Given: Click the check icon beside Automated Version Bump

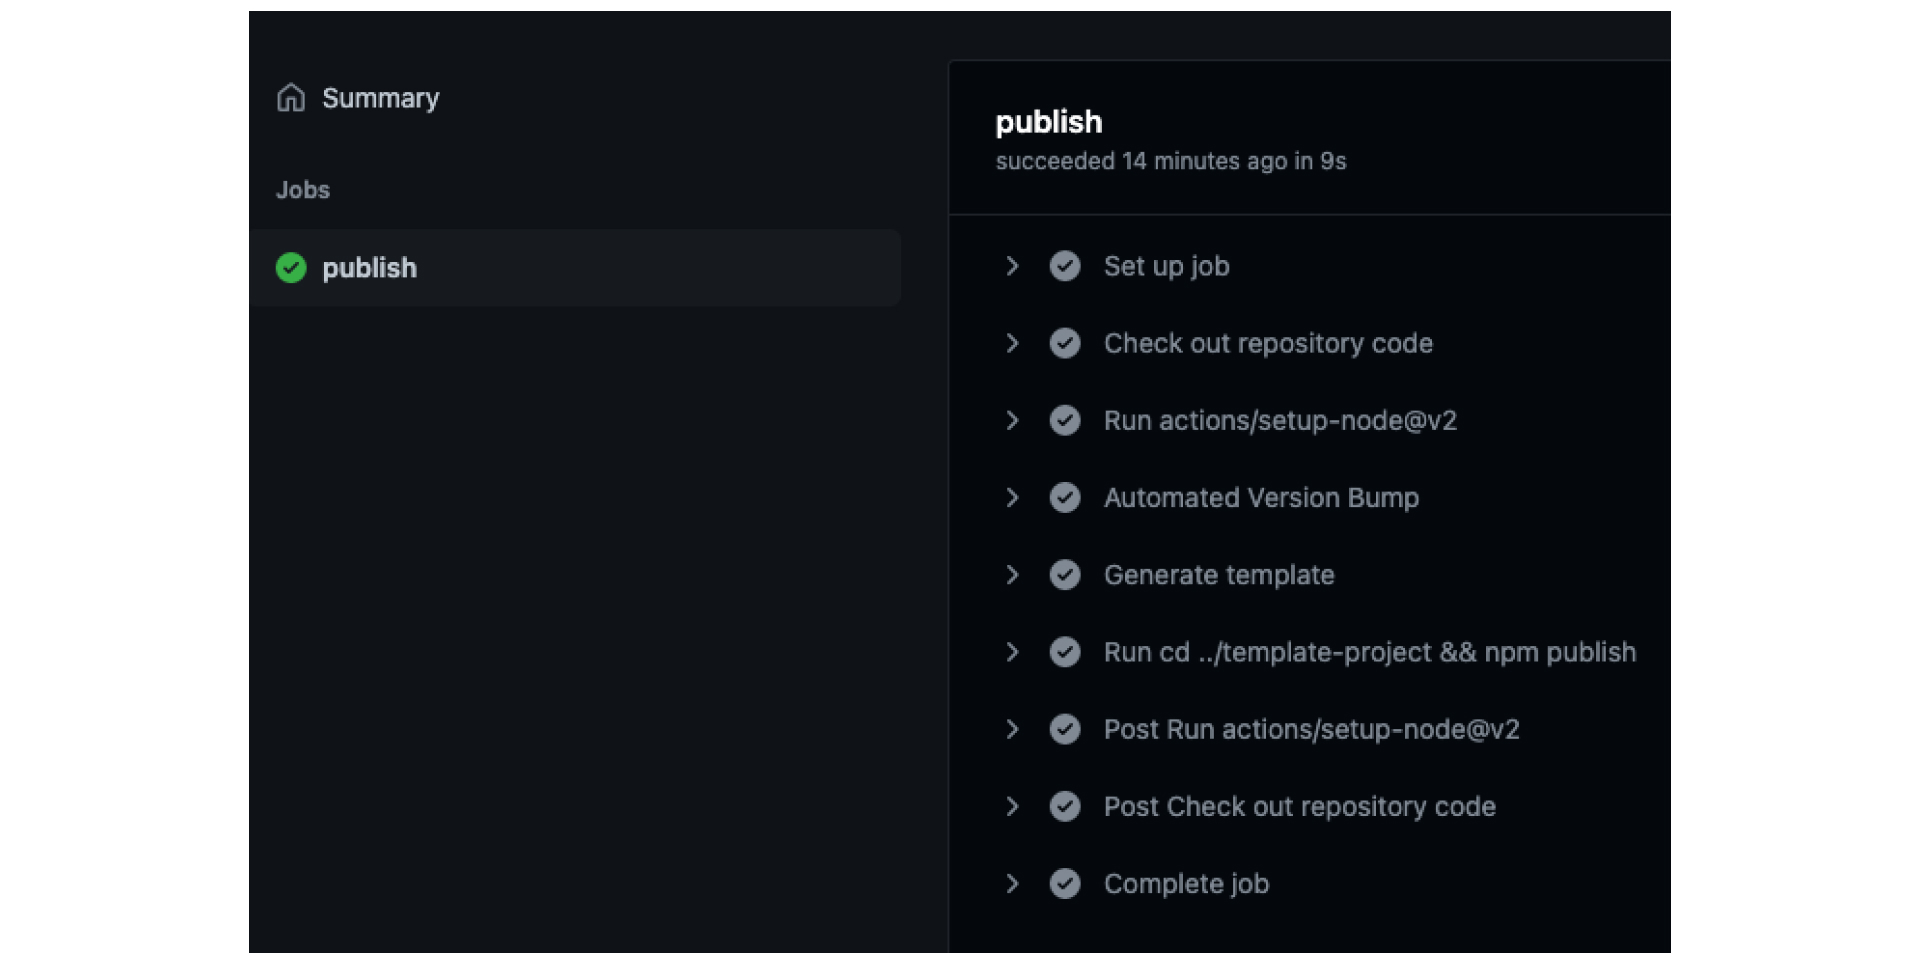Looking at the screenshot, I should (1065, 498).
